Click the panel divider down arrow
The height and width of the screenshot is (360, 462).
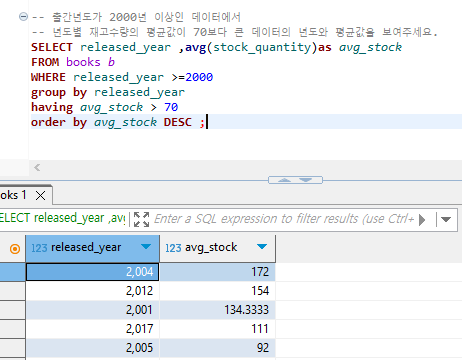pos(305,180)
